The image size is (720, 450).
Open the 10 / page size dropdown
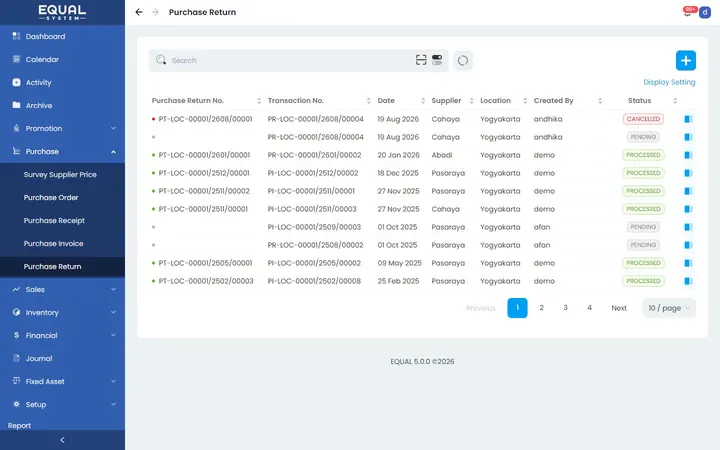669,308
